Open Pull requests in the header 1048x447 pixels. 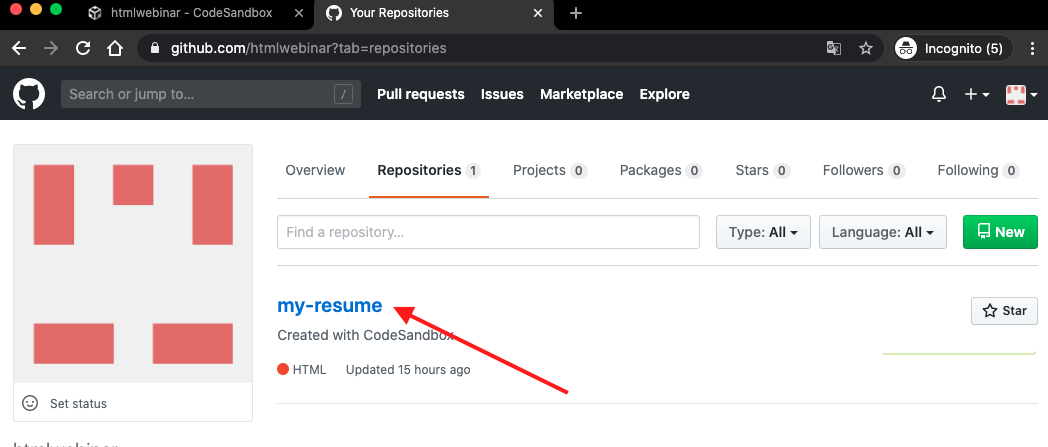click(x=421, y=94)
